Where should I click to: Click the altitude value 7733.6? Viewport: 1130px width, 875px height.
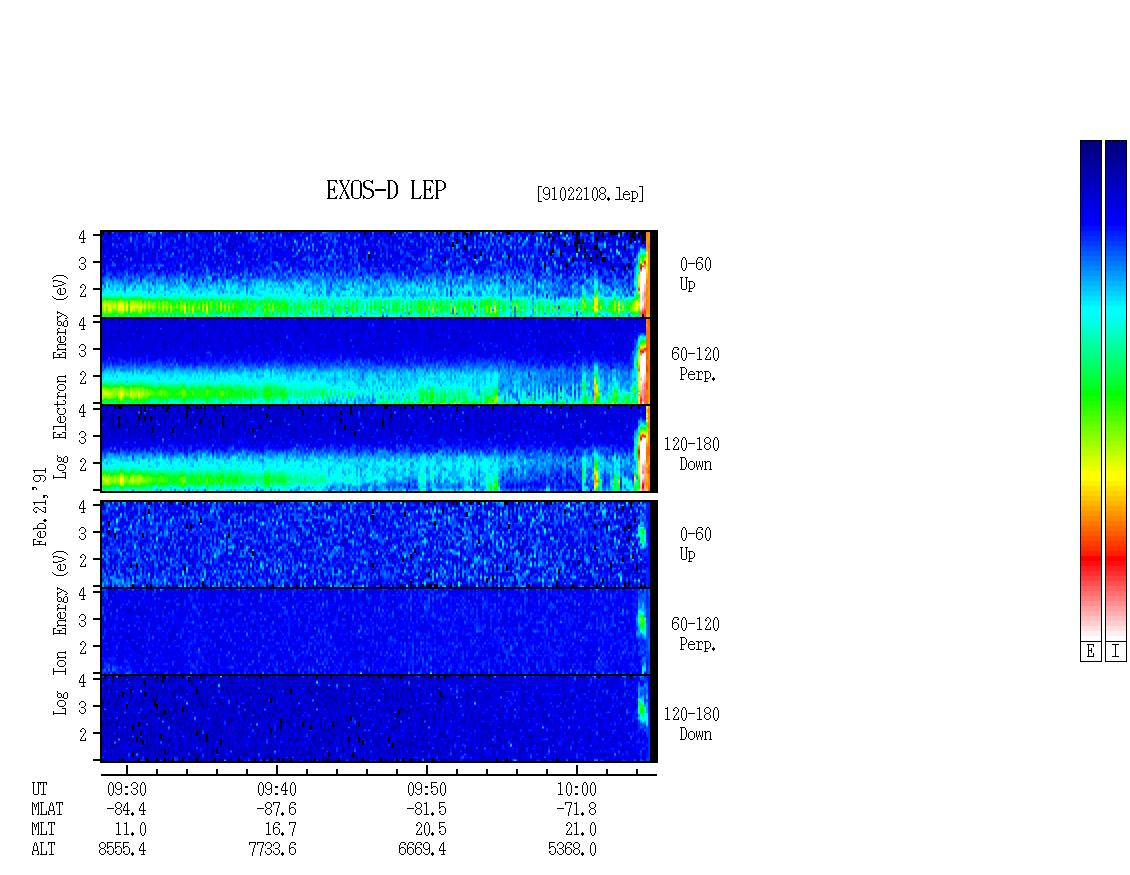tap(272, 850)
